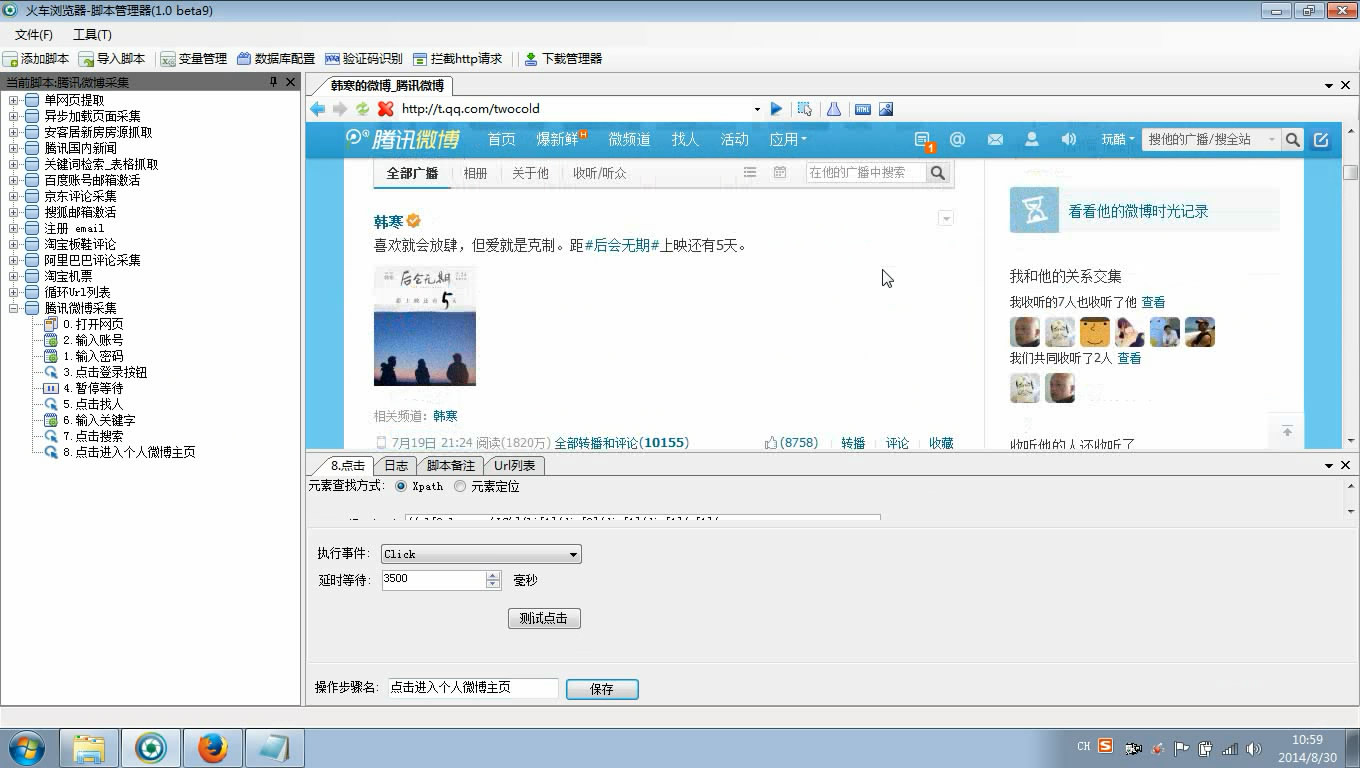Collapse the 腾讯微博采集 script node
The width and height of the screenshot is (1360, 768).
click(14, 308)
